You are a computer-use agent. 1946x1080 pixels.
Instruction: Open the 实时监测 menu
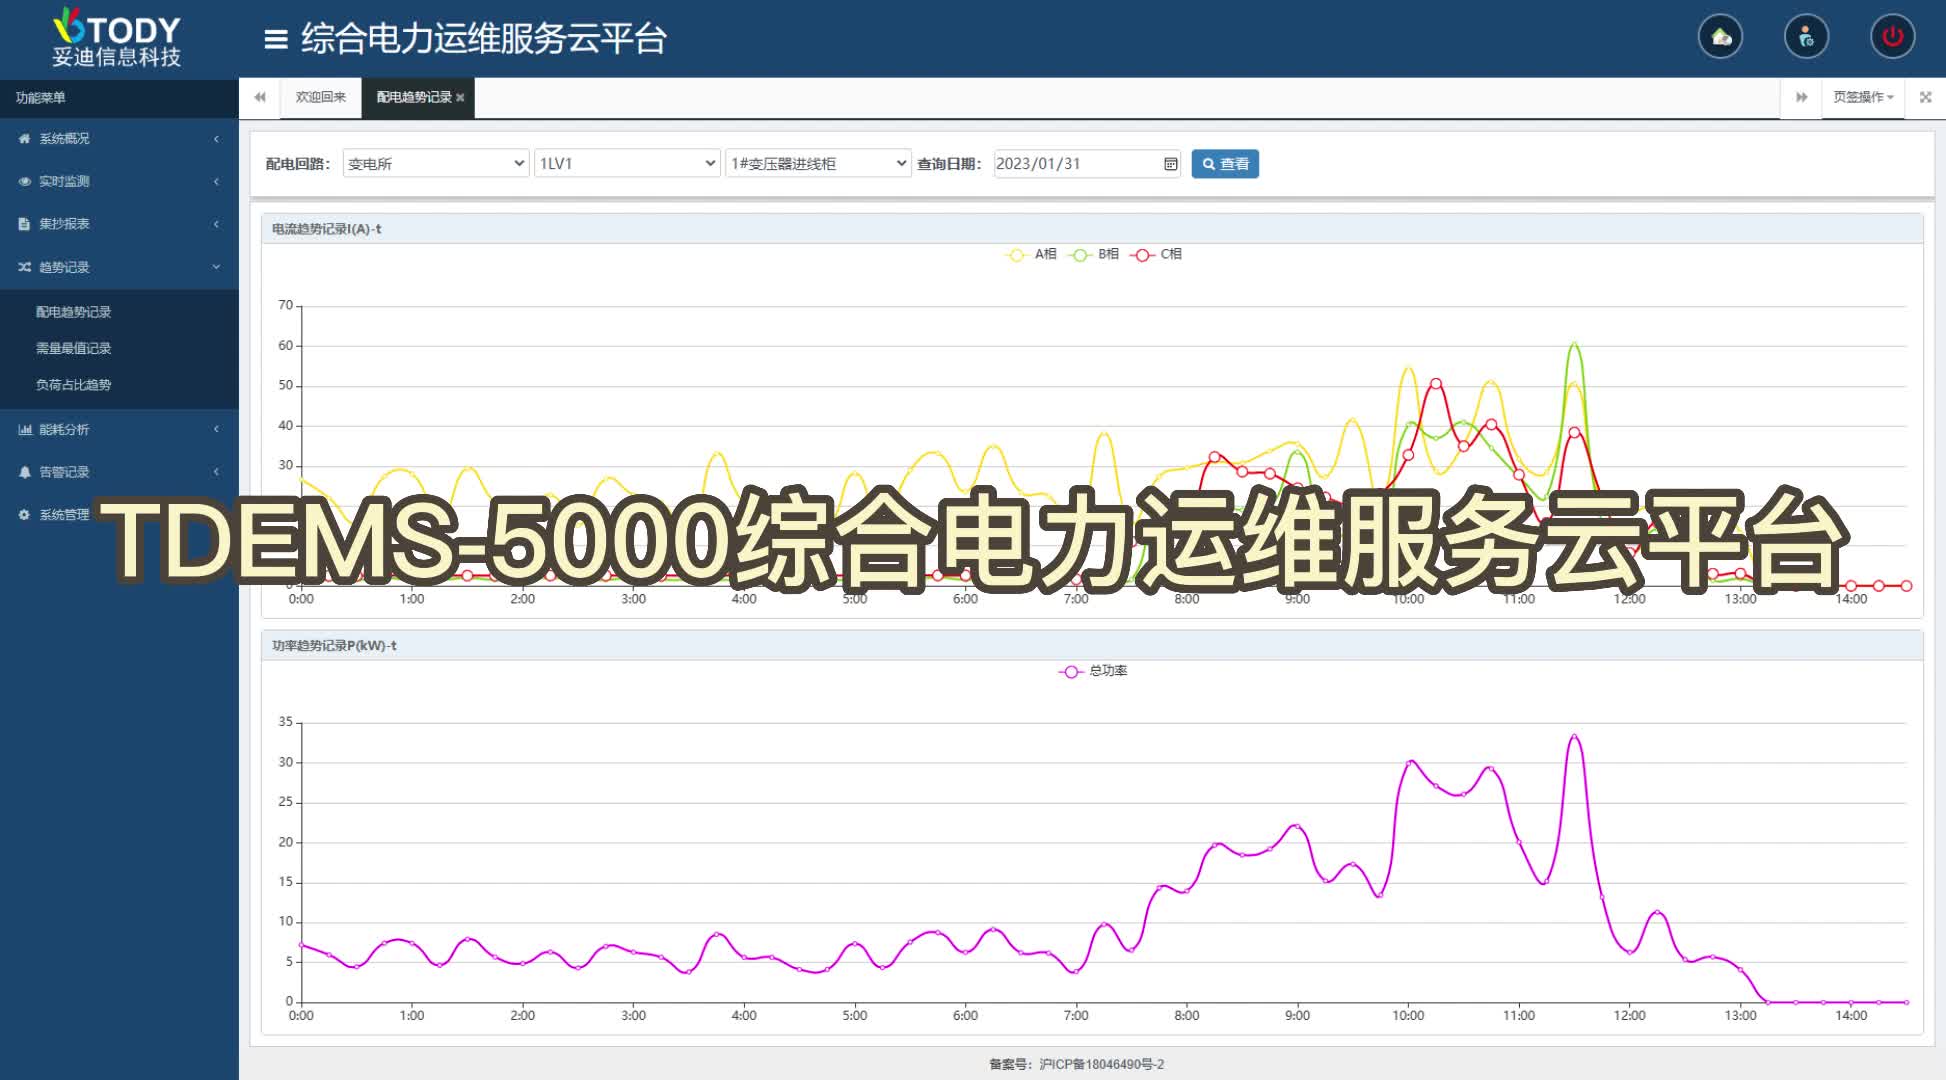click(x=119, y=181)
